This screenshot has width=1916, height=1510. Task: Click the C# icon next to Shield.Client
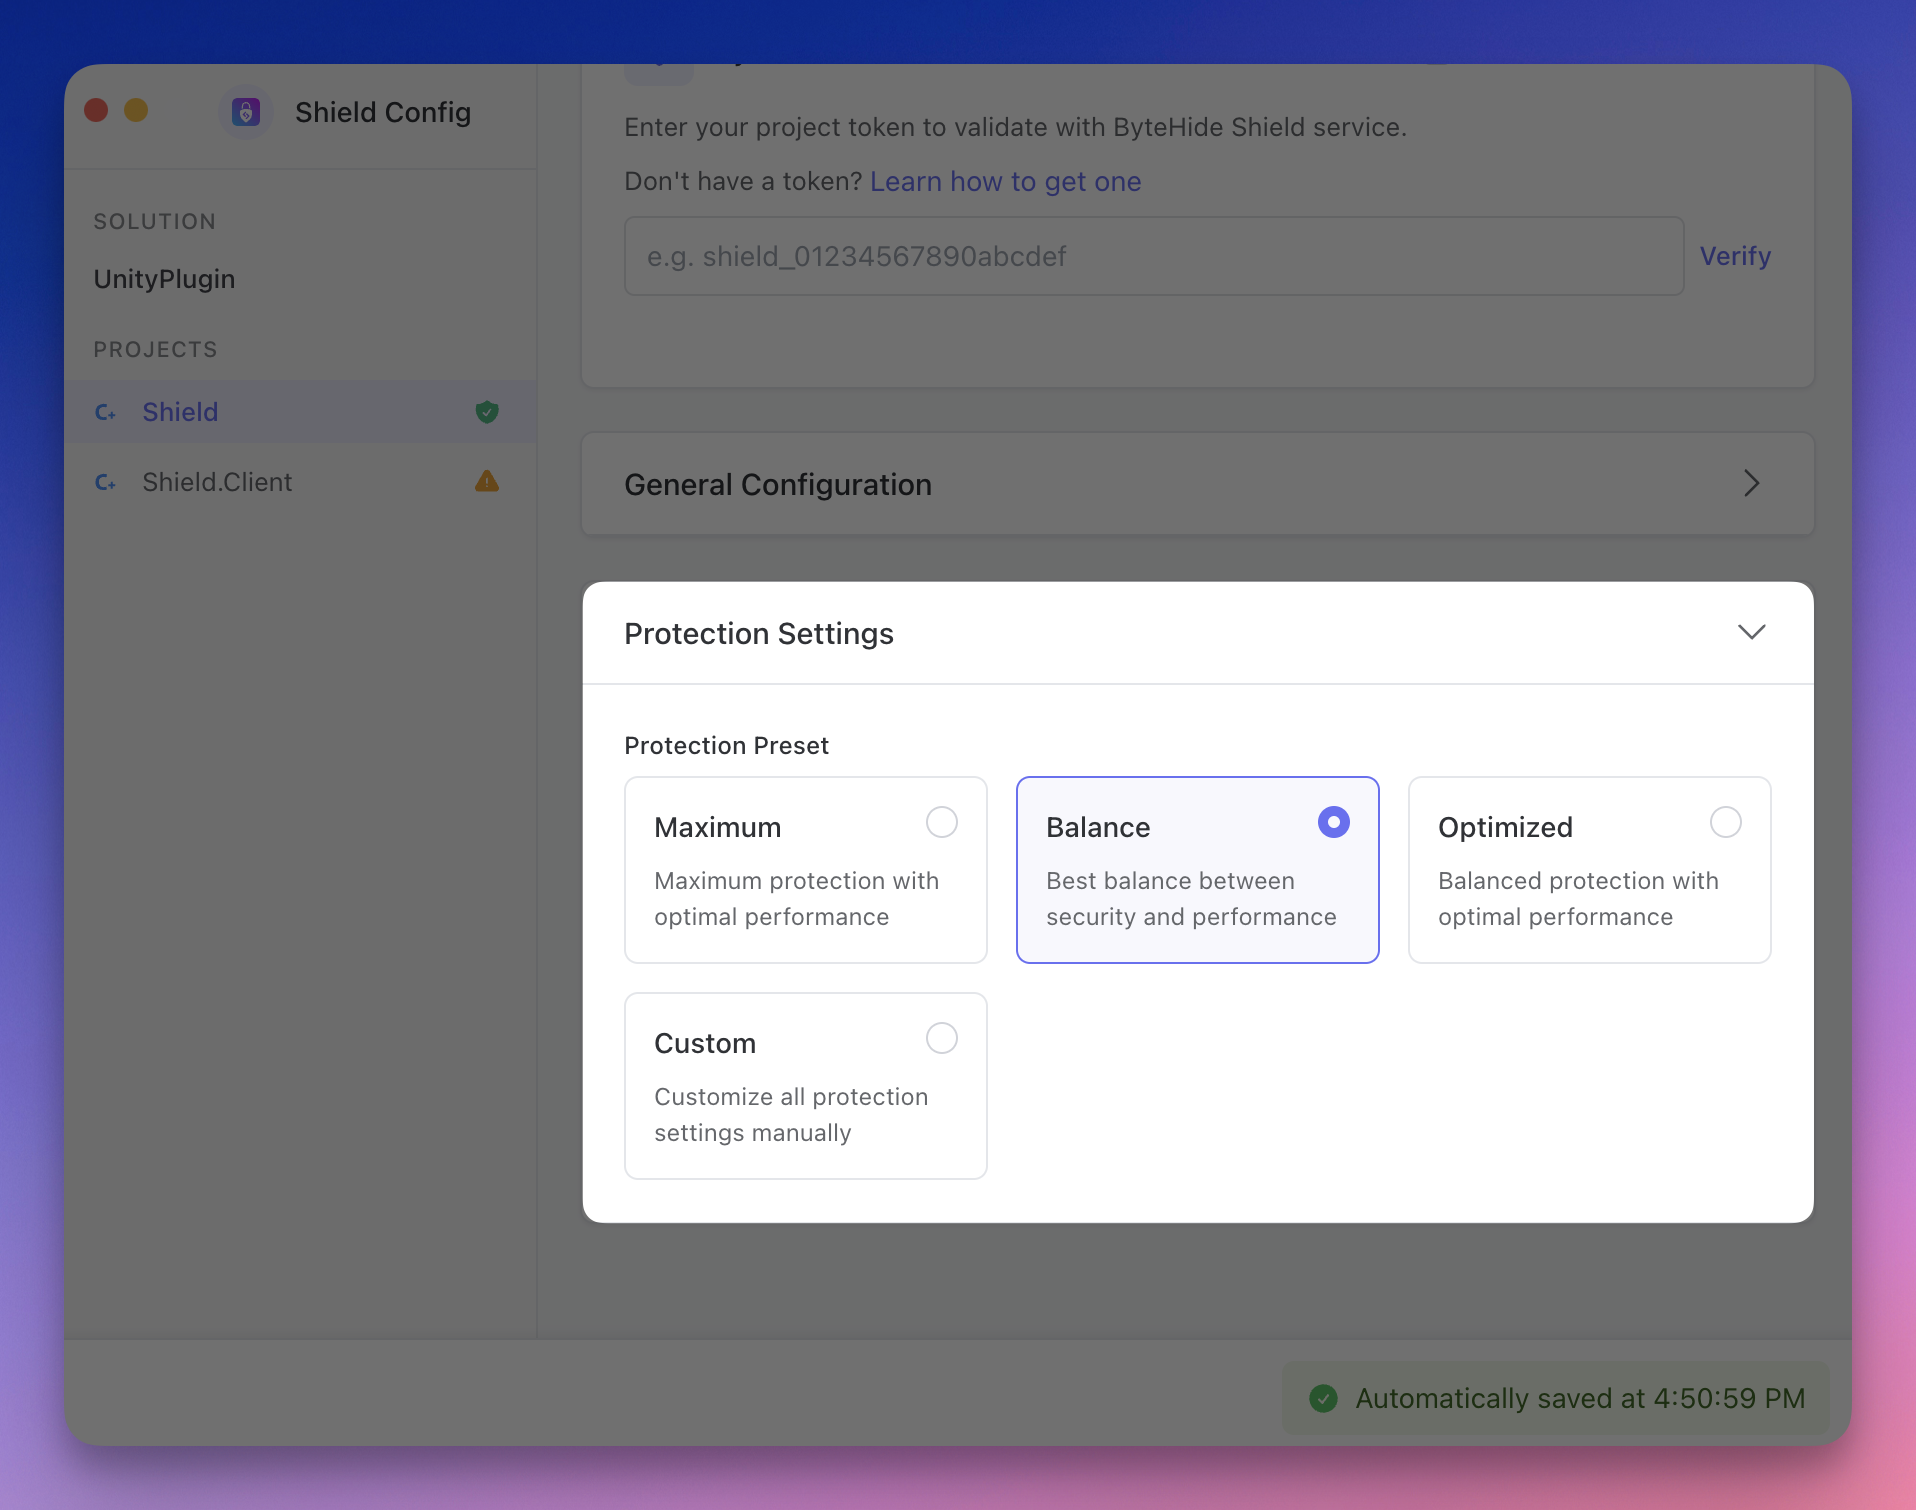pos(106,482)
